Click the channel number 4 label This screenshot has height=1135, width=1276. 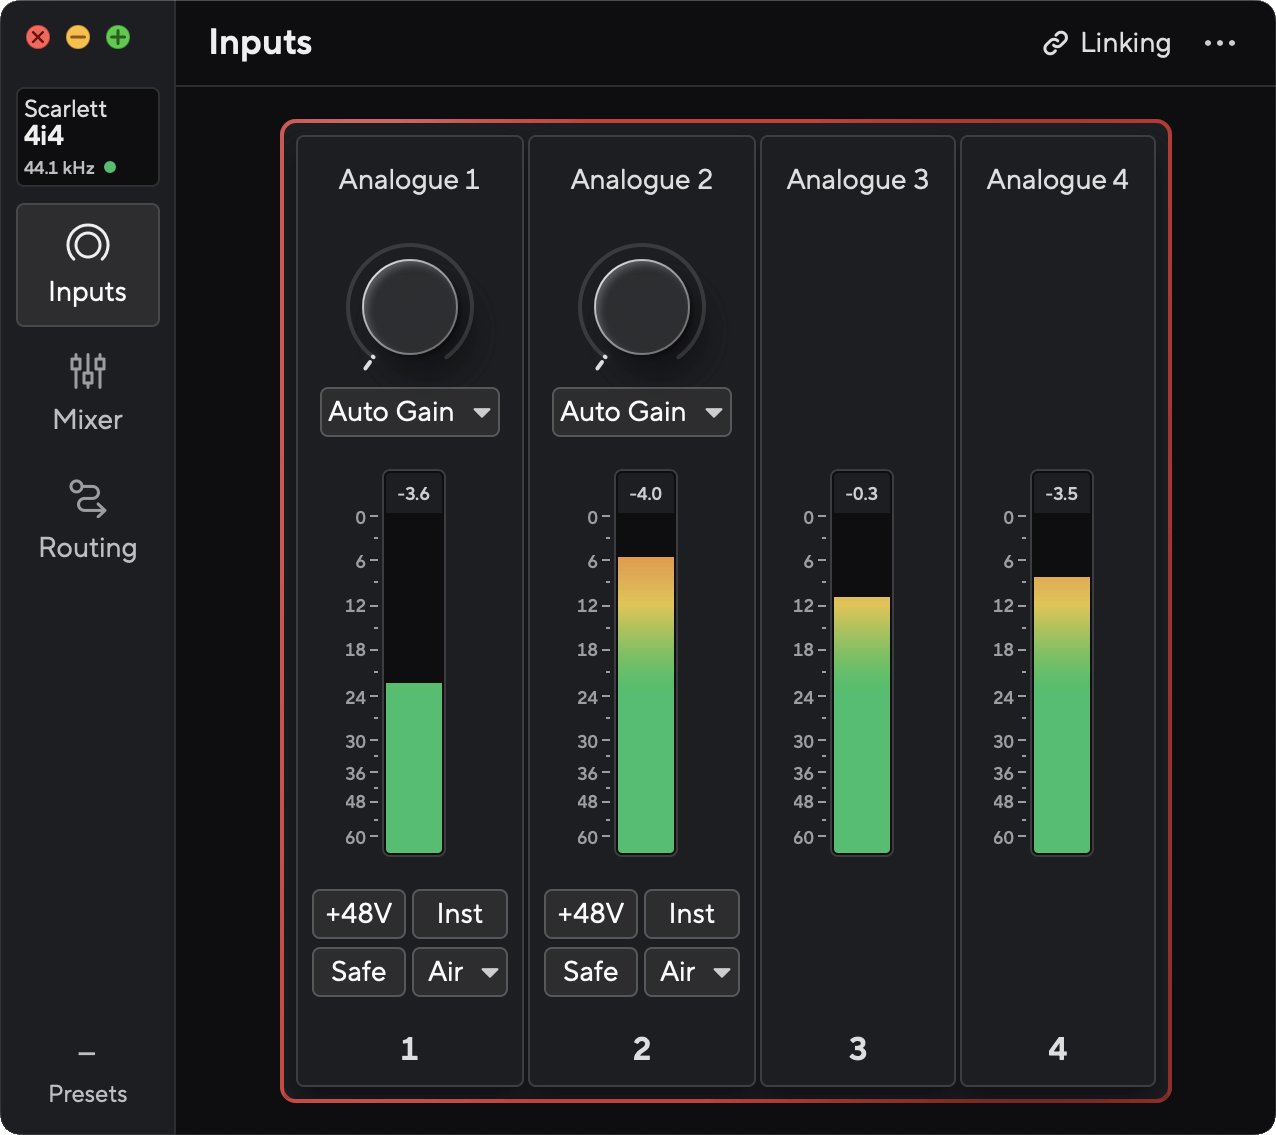point(1058,1049)
